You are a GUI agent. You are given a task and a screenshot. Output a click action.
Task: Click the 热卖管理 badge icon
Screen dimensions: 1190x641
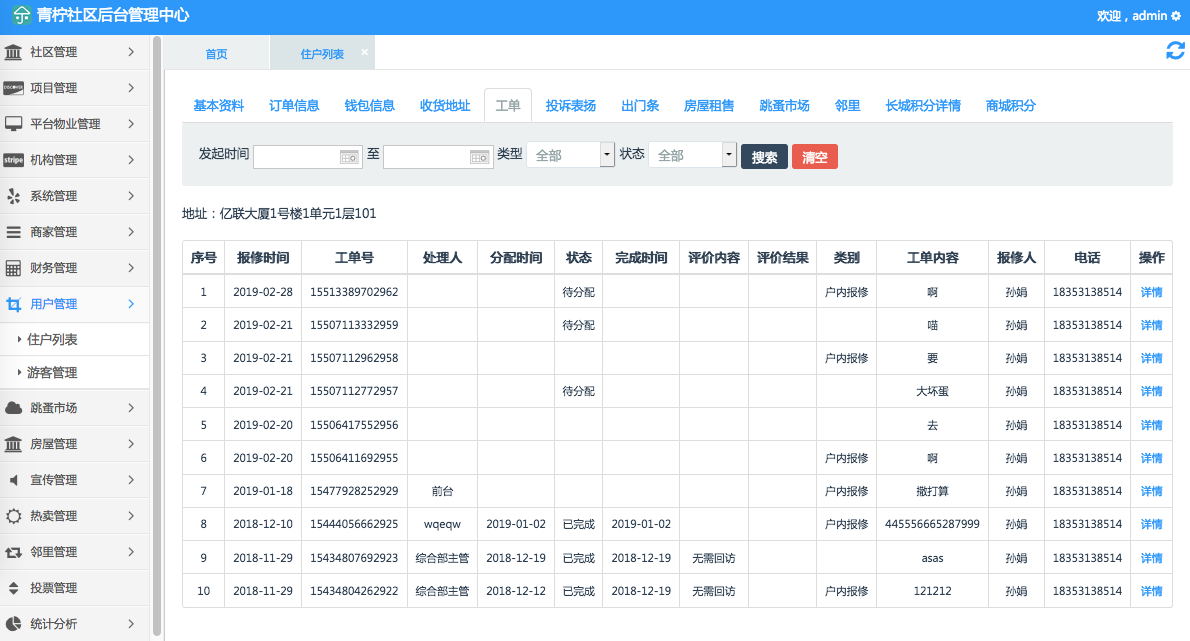click(13, 516)
